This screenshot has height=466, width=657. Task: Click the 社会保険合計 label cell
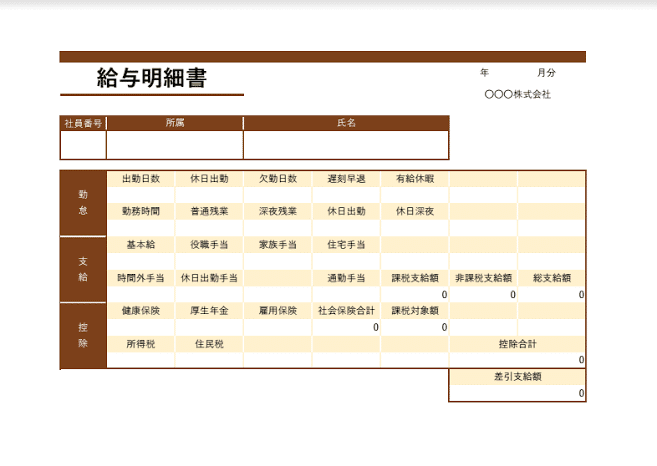[346, 311]
